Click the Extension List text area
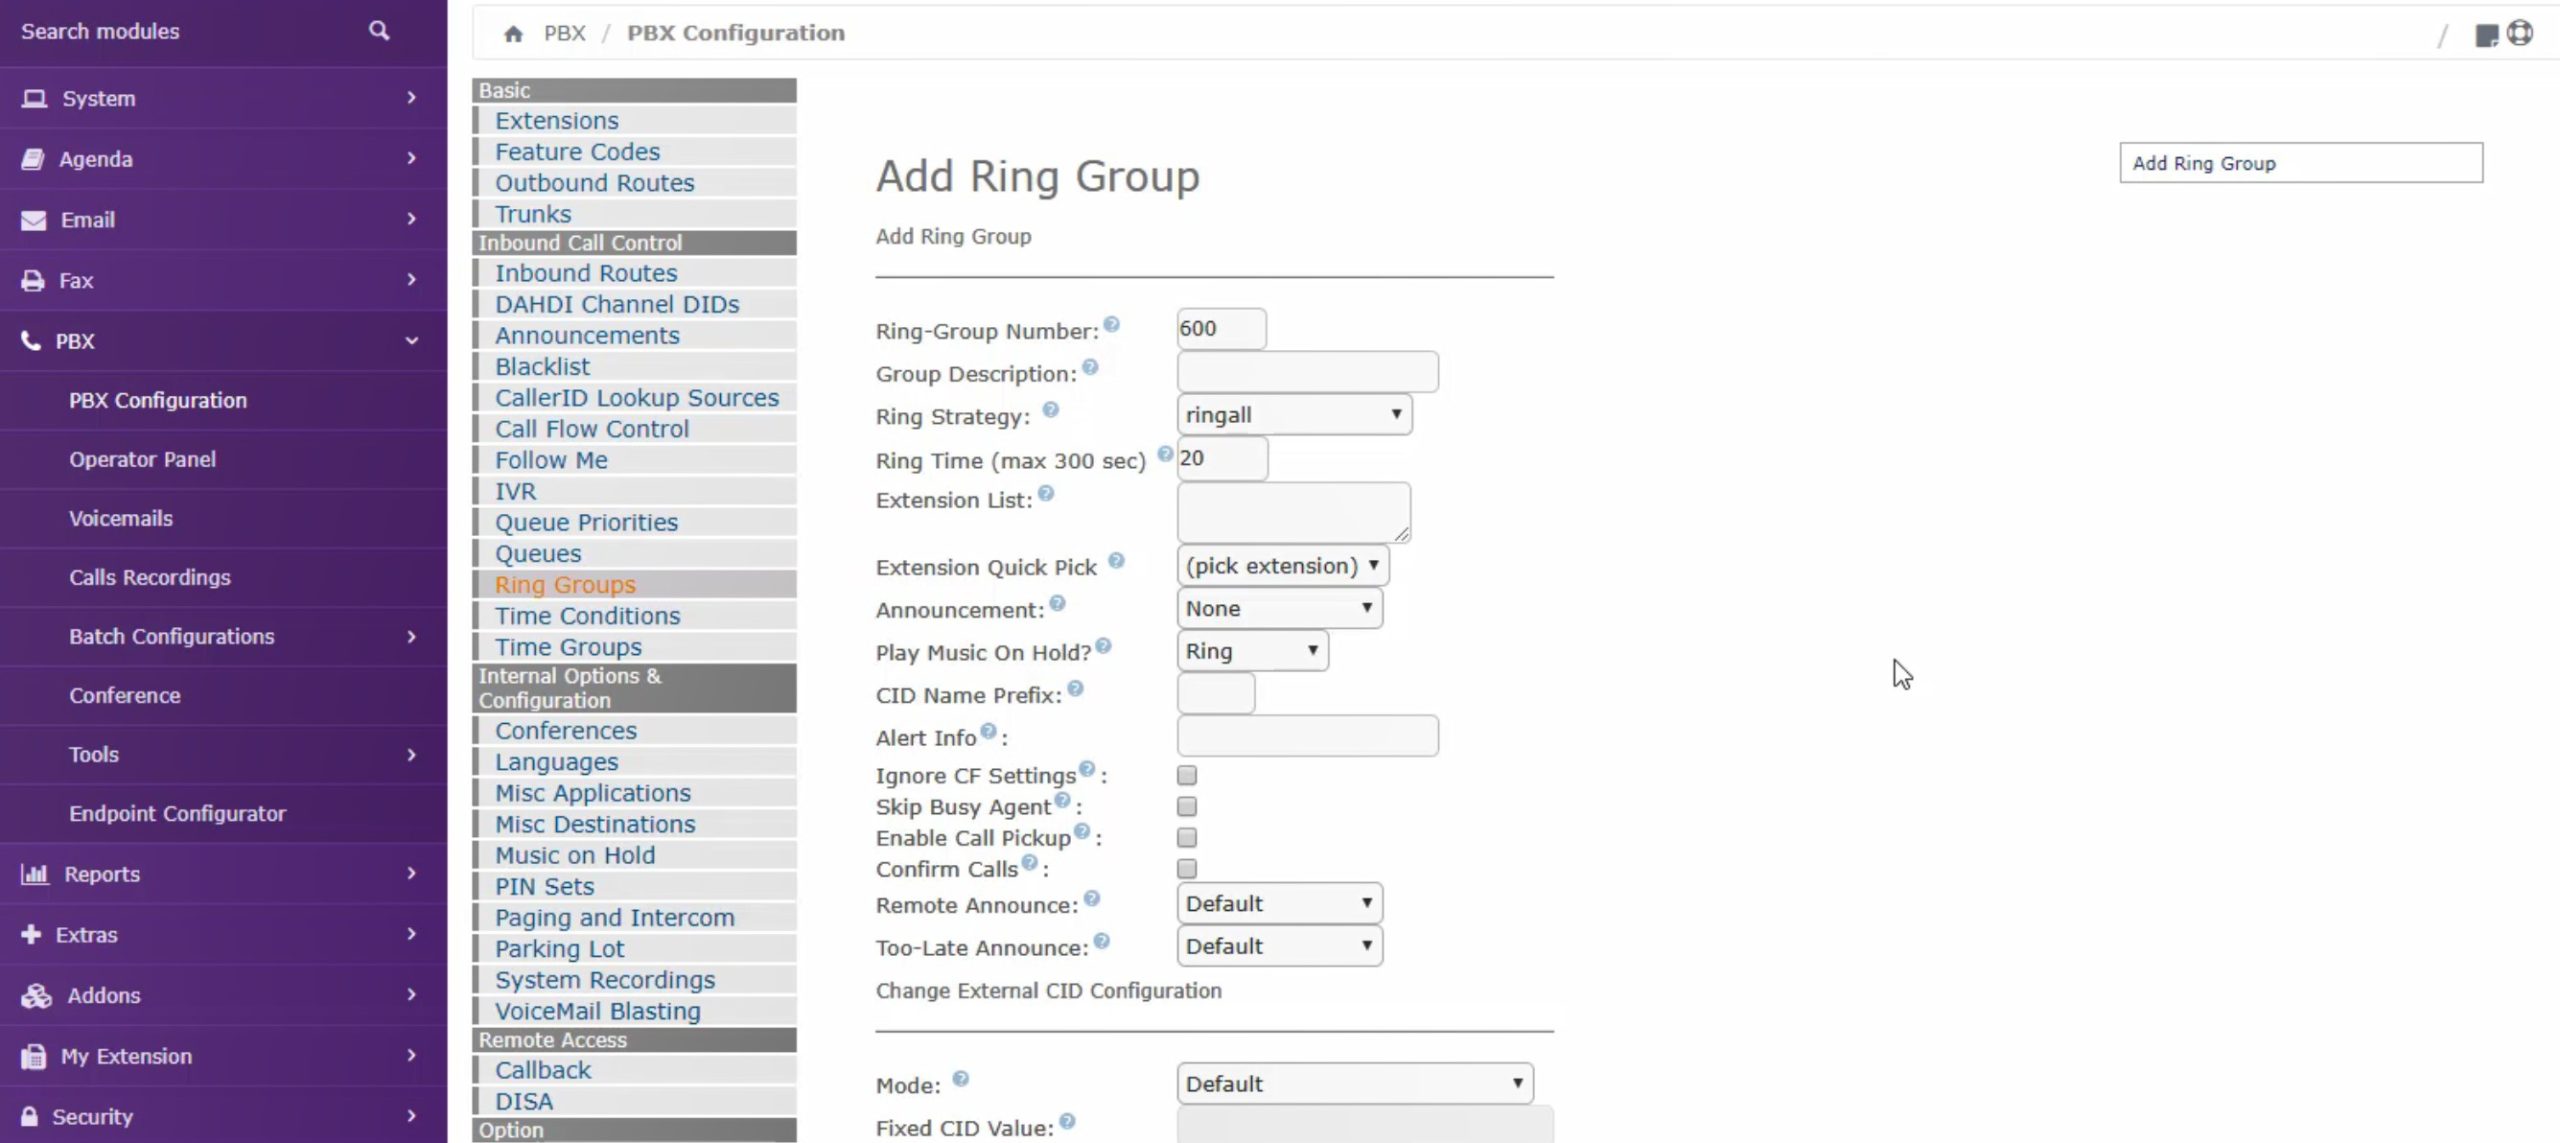The width and height of the screenshot is (2560, 1143). (1294, 512)
